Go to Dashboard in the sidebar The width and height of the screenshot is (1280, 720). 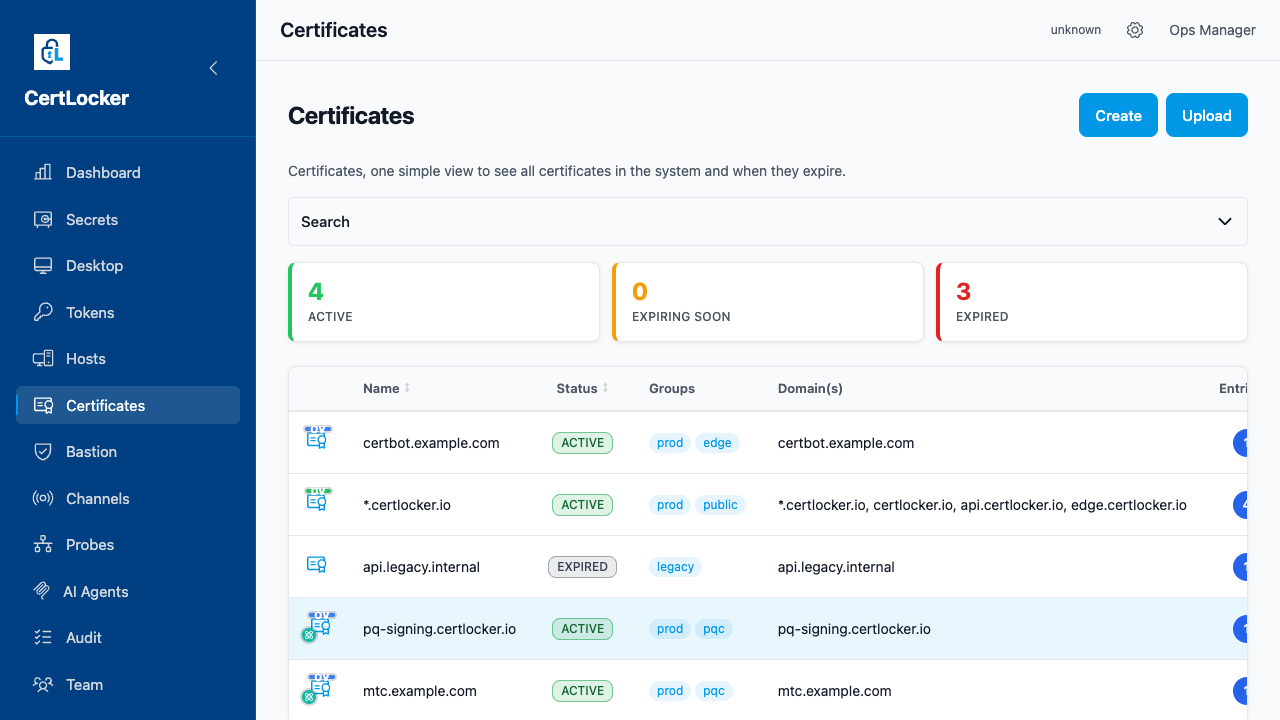[x=128, y=172]
